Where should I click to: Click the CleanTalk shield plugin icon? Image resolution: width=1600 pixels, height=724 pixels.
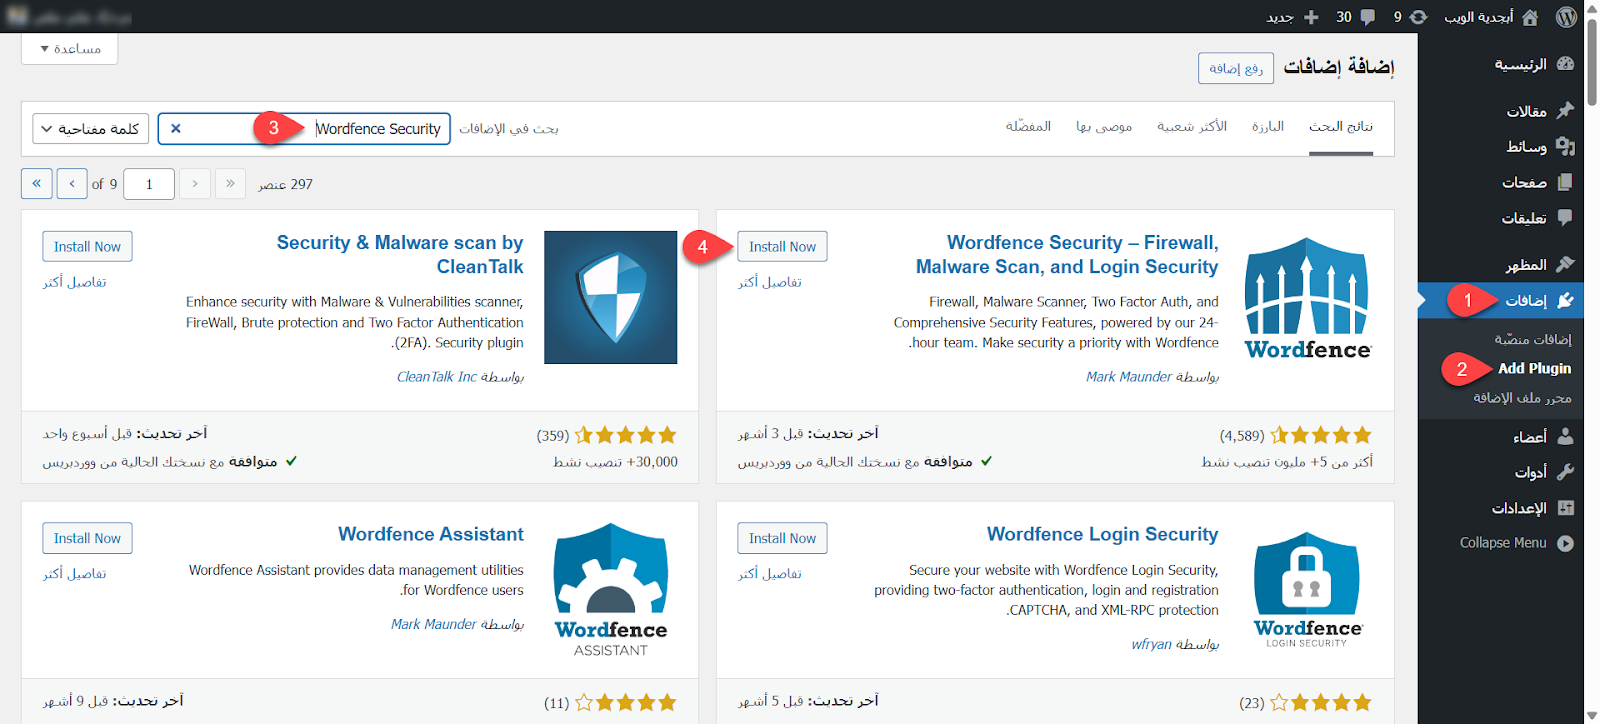[610, 297]
